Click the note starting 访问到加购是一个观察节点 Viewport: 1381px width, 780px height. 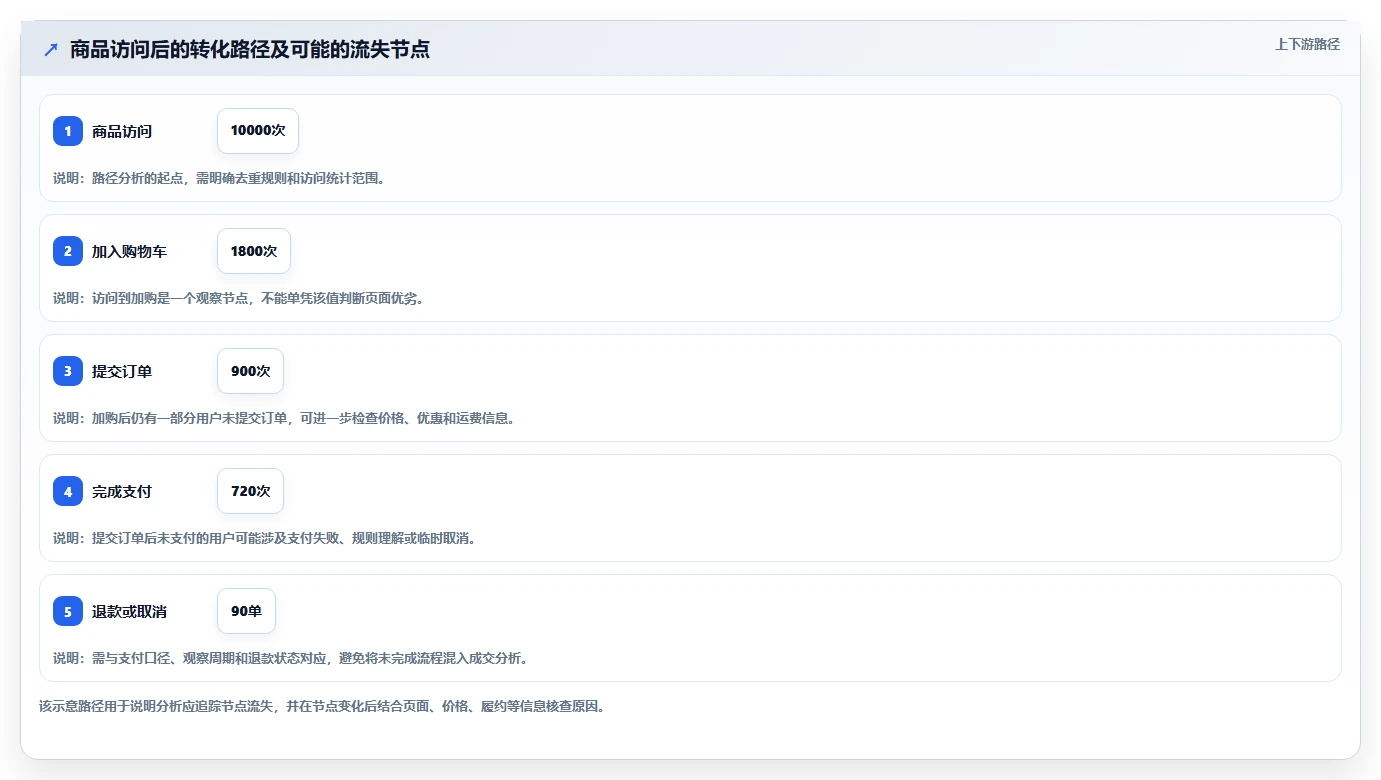(x=238, y=298)
